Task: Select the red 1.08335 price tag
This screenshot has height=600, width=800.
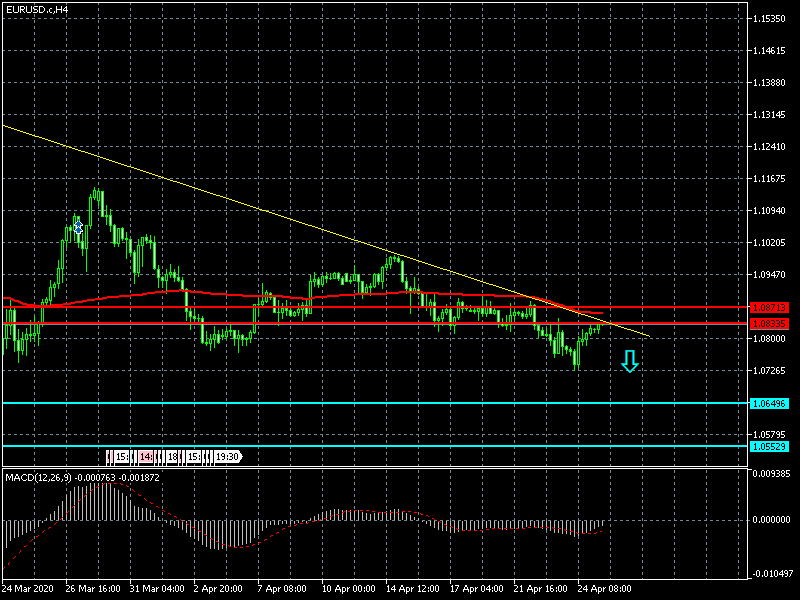Action: tap(768, 324)
